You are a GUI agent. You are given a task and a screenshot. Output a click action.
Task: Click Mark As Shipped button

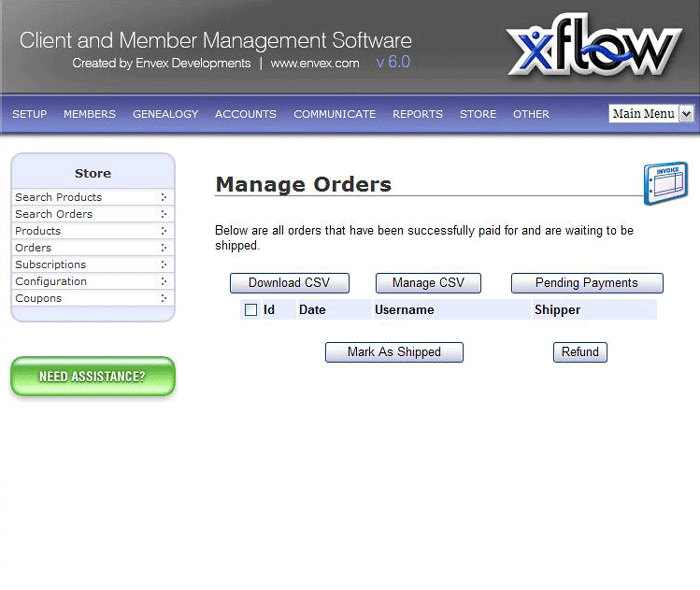pyautogui.click(x=394, y=352)
